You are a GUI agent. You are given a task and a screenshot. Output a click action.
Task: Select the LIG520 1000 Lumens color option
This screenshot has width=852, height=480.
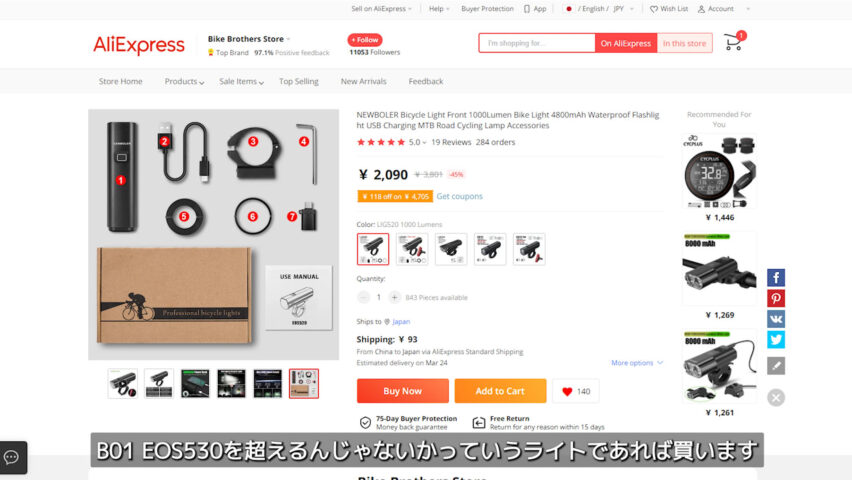(373, 249)
